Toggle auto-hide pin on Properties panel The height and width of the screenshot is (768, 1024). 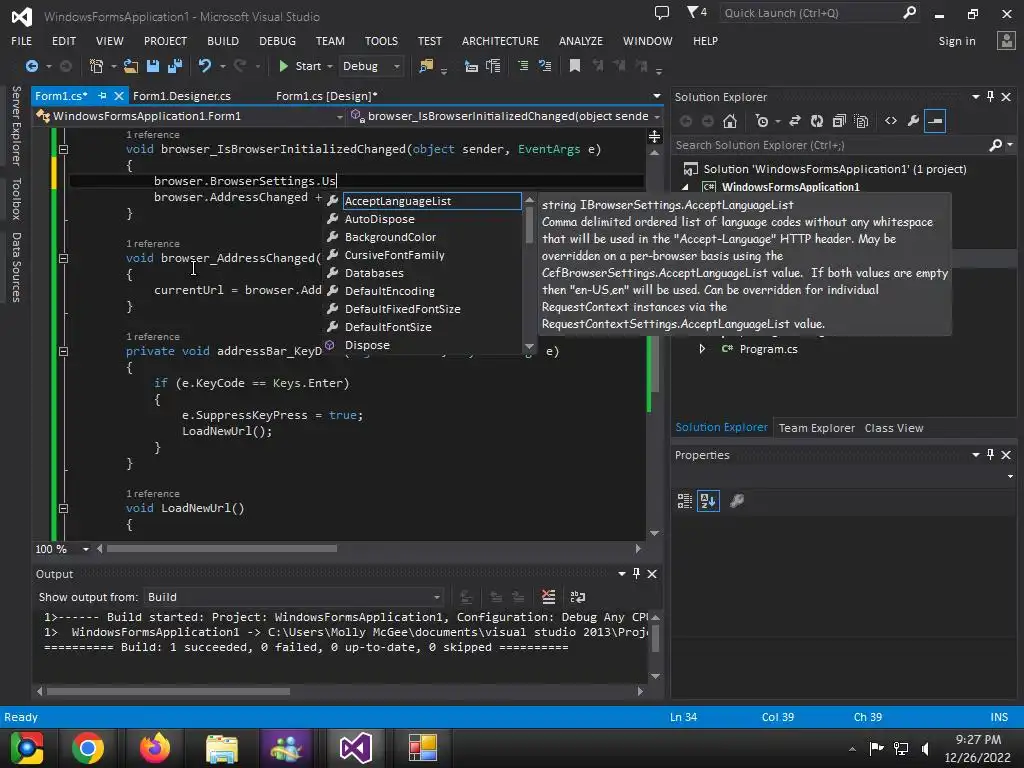pyautogui.click(x=990, y=455)
